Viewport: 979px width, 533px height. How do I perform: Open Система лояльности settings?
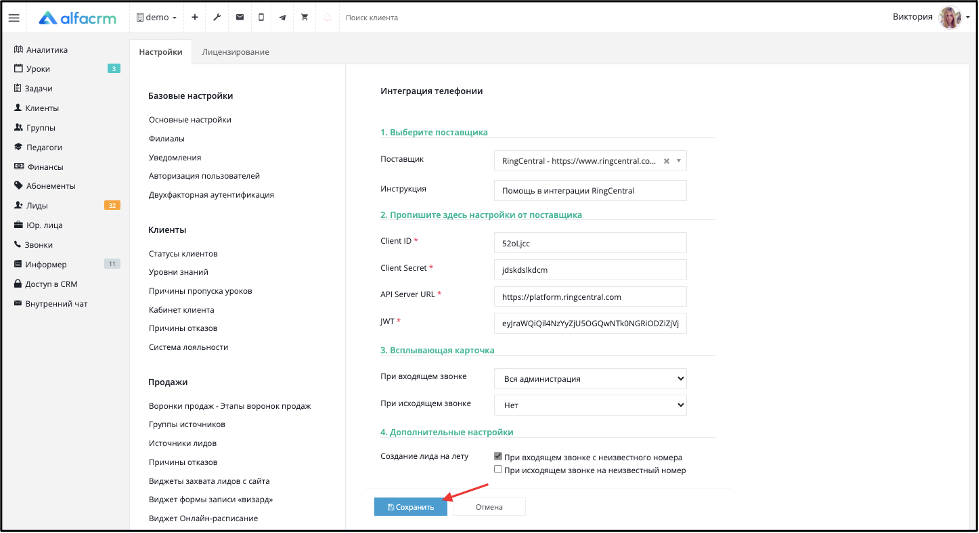click(x=189, y=347)
